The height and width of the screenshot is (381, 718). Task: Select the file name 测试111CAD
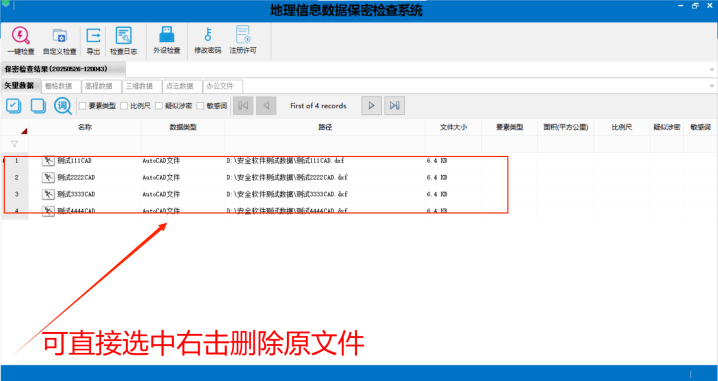click(75, 161)
